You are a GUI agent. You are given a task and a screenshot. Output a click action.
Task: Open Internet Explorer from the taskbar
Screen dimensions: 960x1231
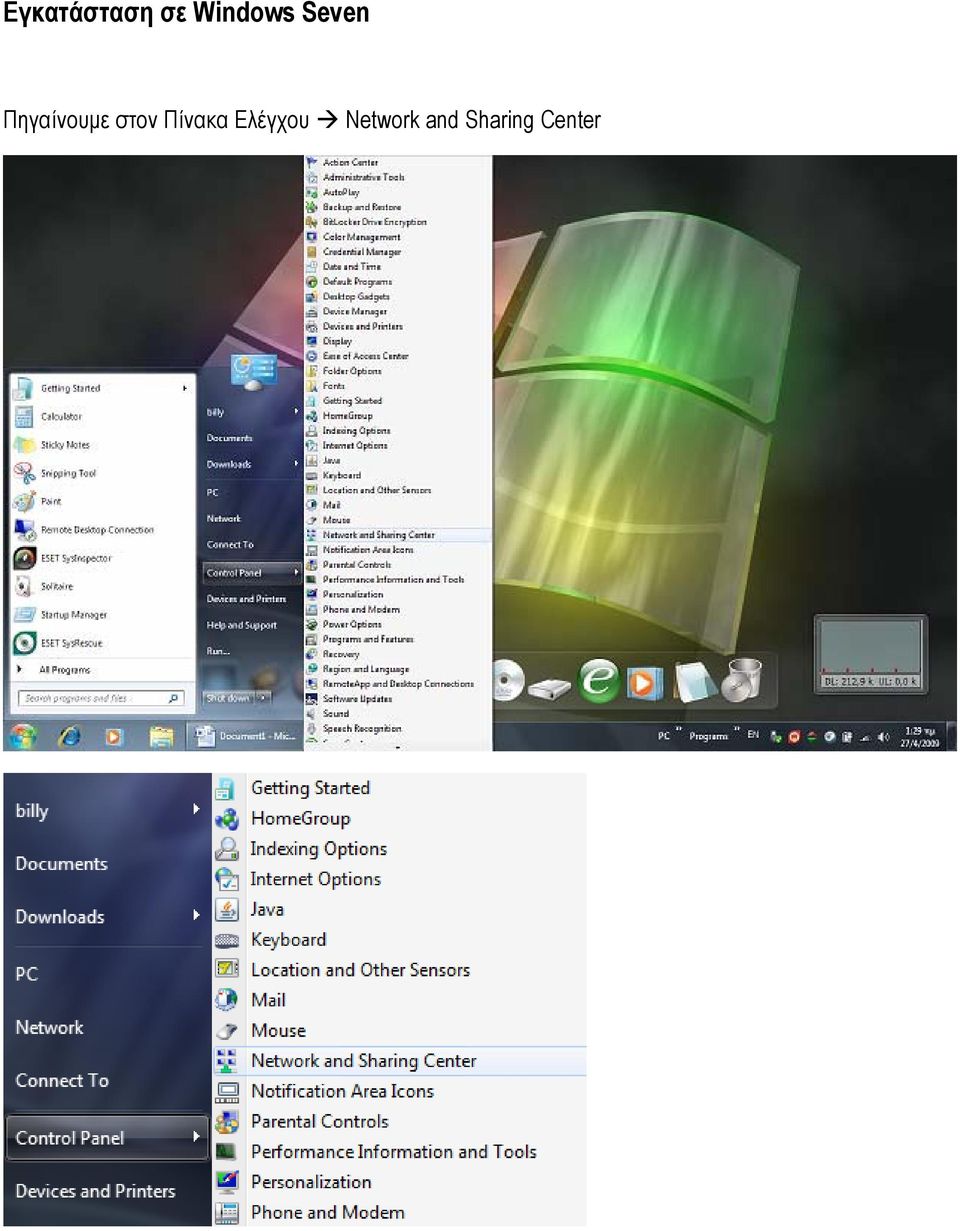69,737
